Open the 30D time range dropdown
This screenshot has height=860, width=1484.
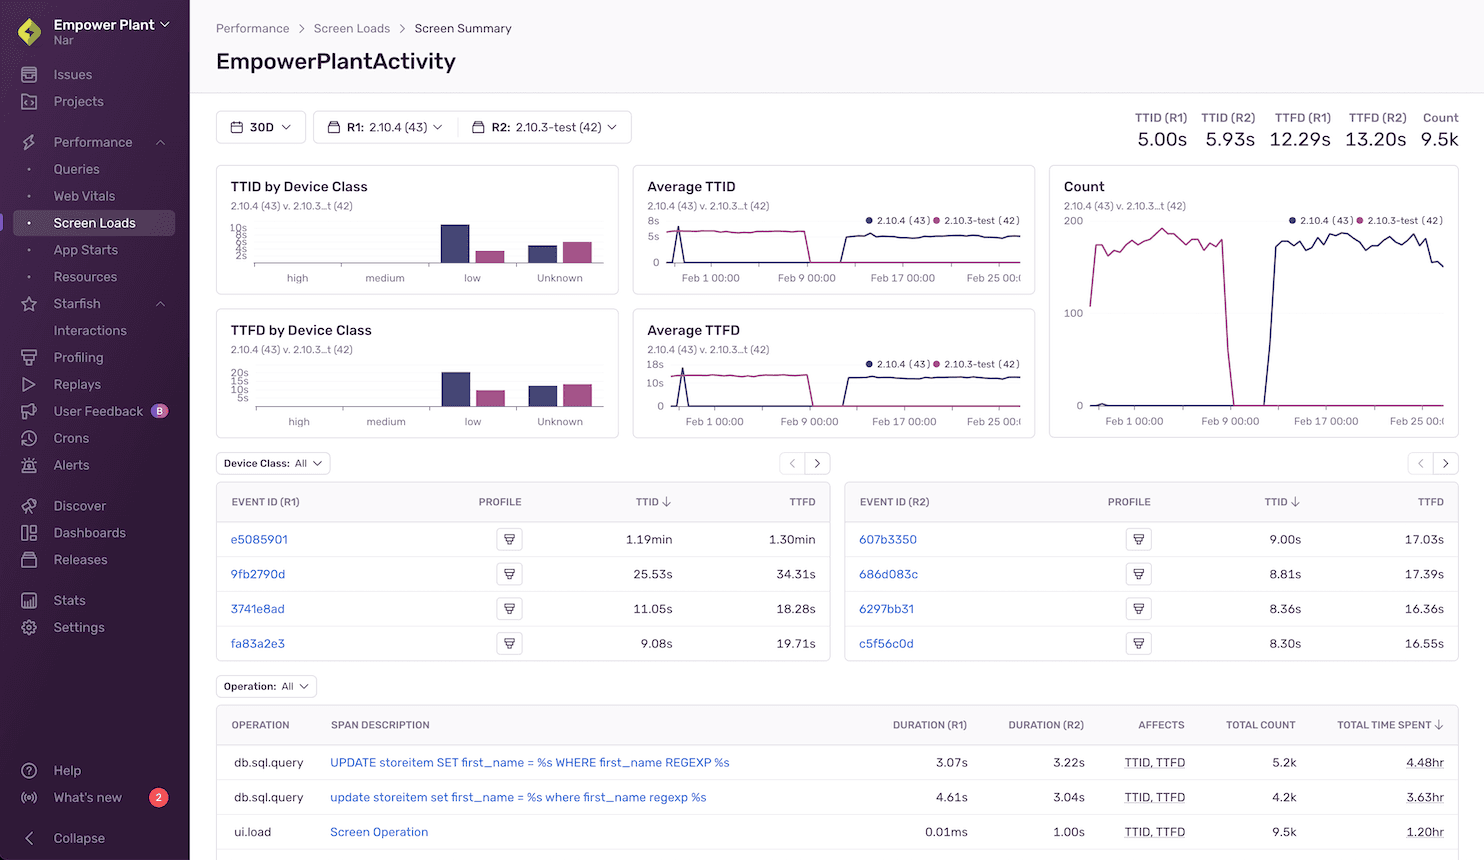pyautogui.click(x=260, y=127)
